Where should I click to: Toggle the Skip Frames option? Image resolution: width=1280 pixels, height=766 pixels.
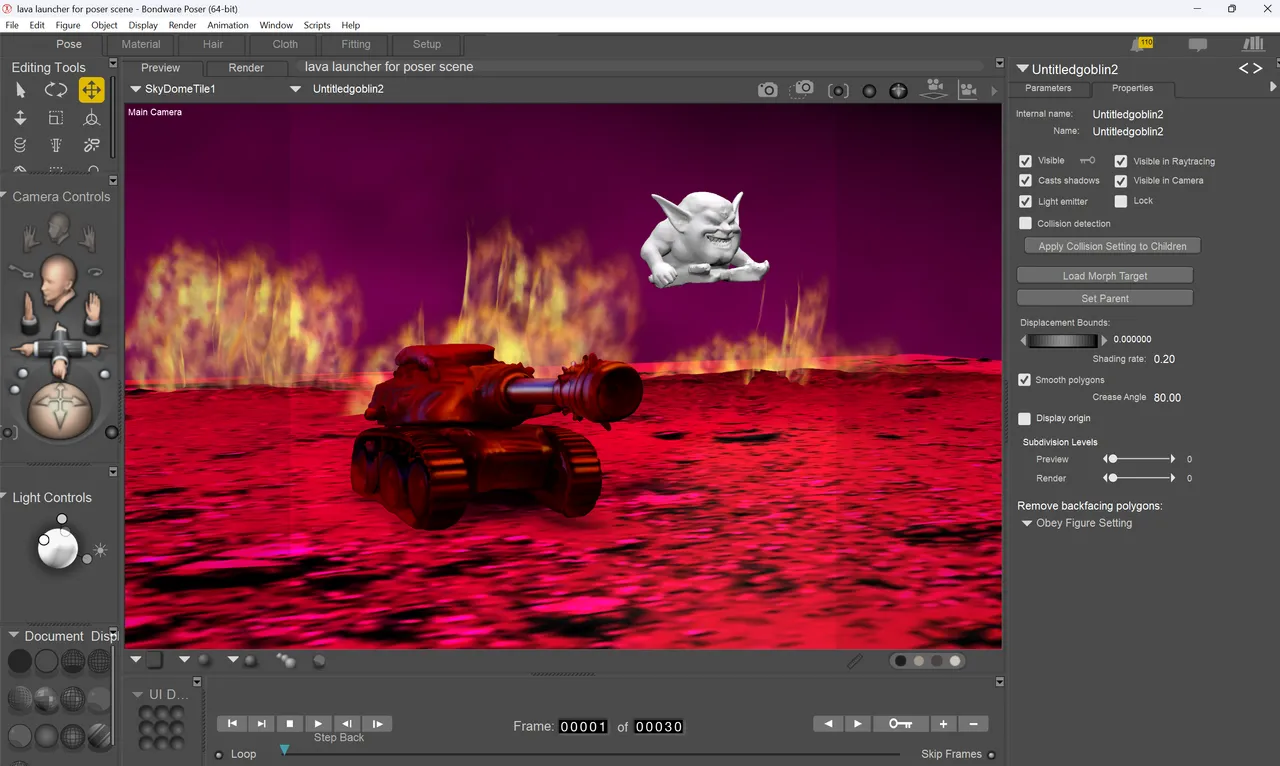pos(991,755)
